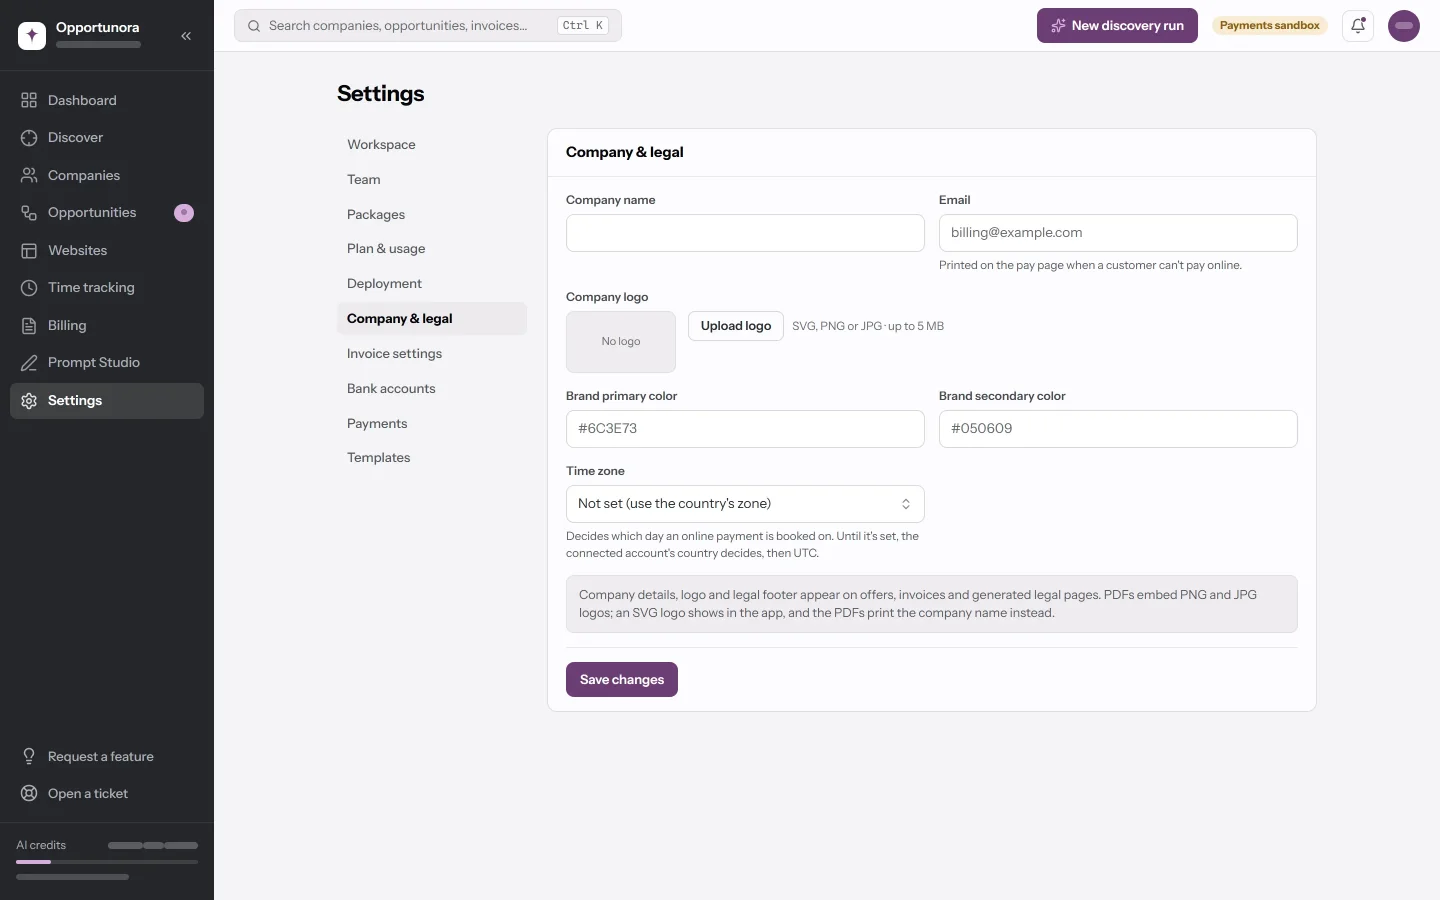This screenshot has height=900, width=1440.
Task: Click the search magnifier icon
Action: point(254,26)
